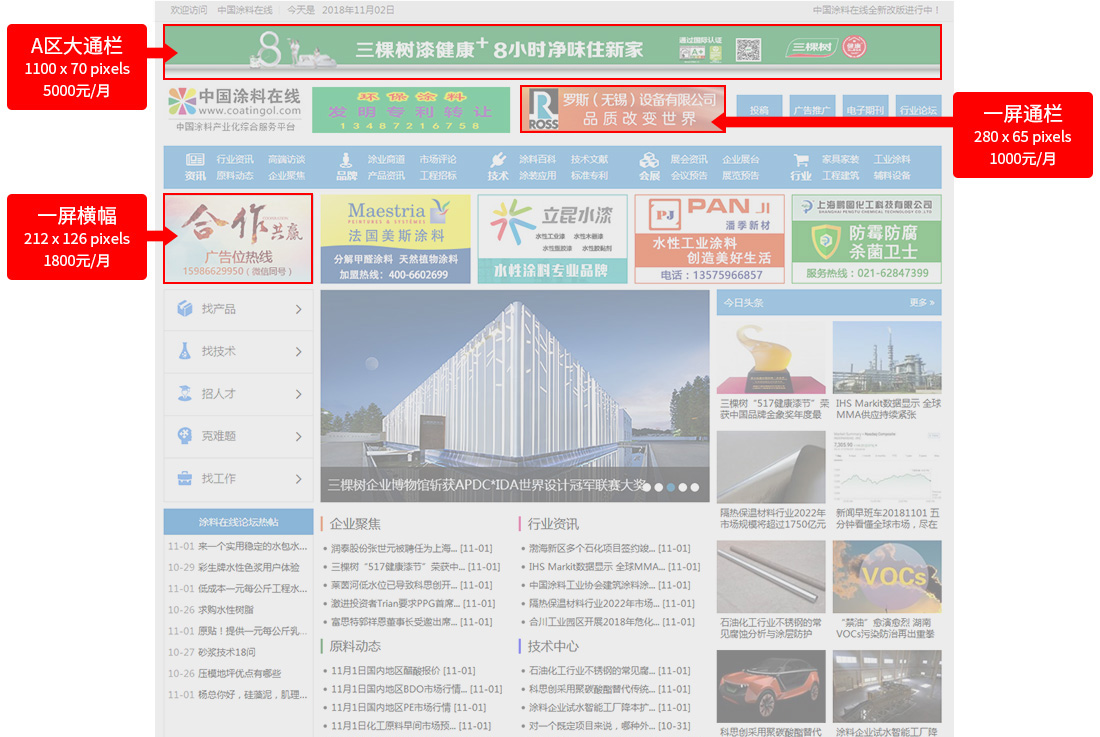This screenshot has width=1100, height=737.
Task: Click the PJ logo in 潘季新材 banner
Action: point(663,214)
